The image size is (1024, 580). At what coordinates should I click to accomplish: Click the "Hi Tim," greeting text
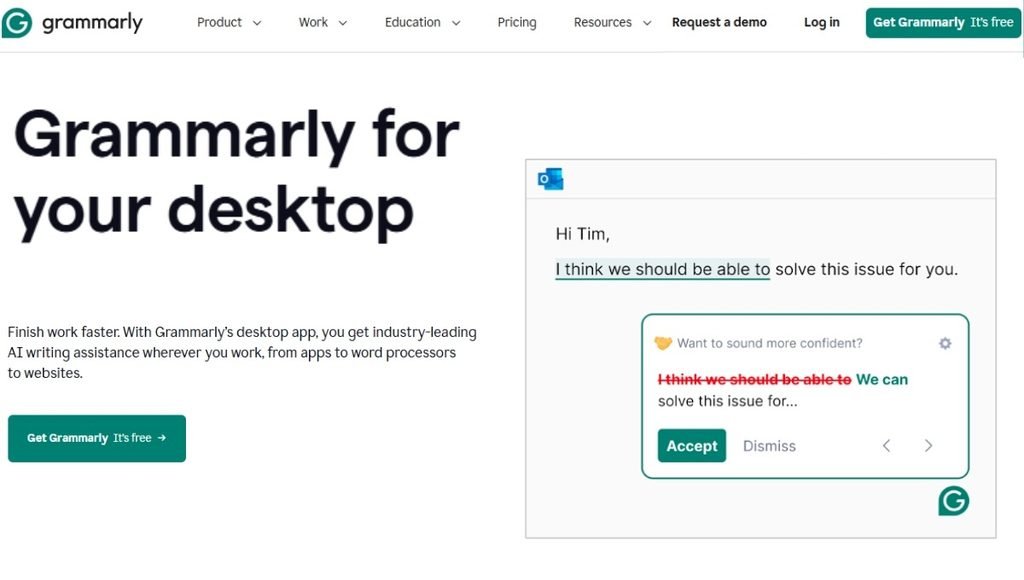pyautogui.click(x=583, y=234)
